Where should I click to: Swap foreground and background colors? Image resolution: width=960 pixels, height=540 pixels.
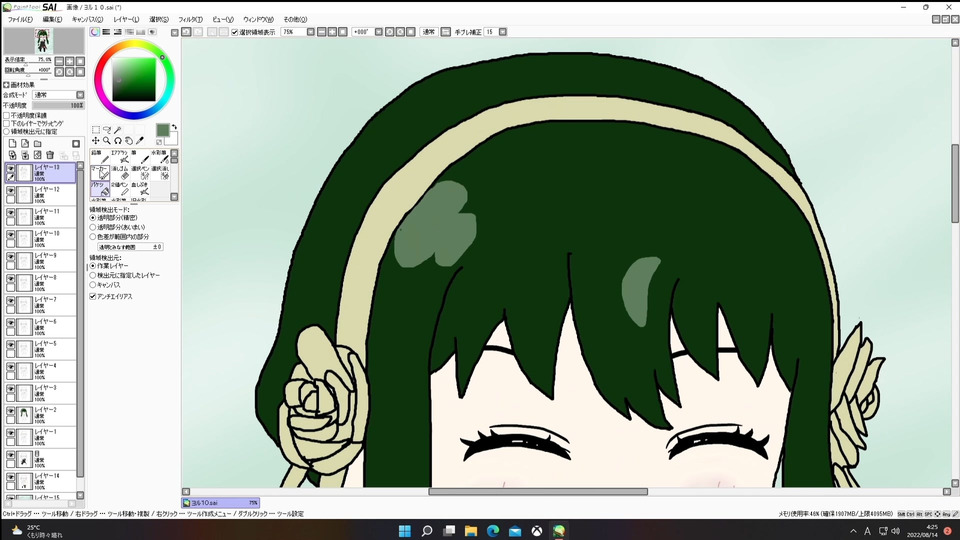[174, 127]
